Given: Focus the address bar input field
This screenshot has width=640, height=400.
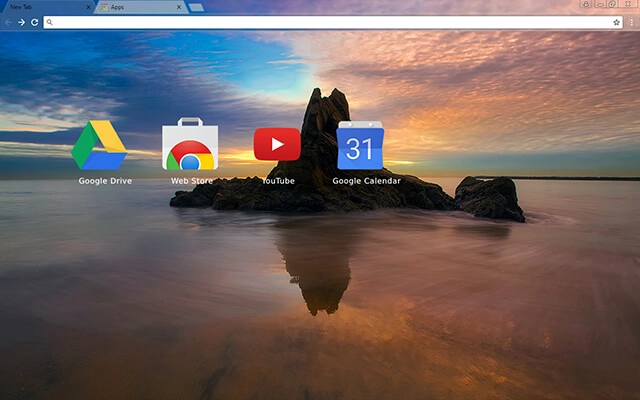Looking at the screenshot, I should pos(333,22).
